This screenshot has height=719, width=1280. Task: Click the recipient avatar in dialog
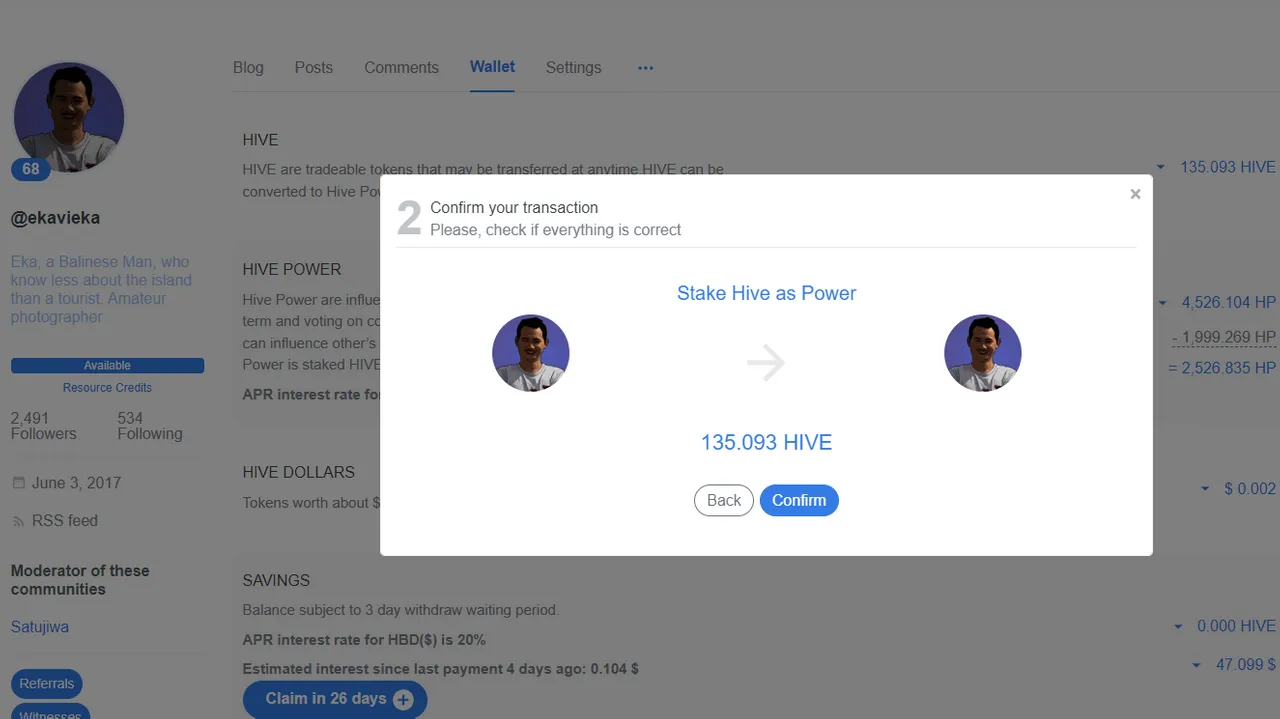pyautogui.click(x=983, y=353)
